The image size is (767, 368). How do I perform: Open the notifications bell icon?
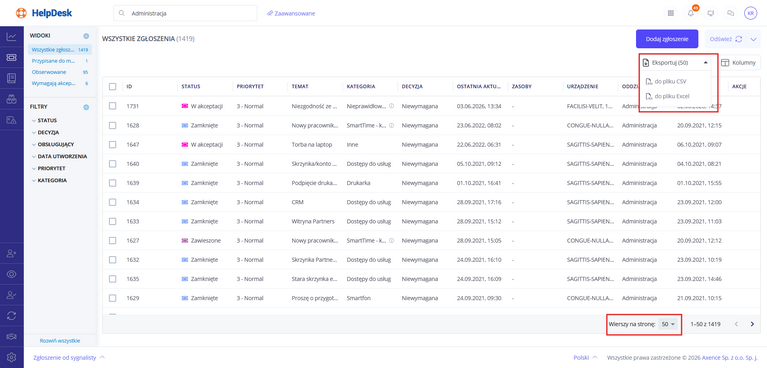(x=691, y=13)
